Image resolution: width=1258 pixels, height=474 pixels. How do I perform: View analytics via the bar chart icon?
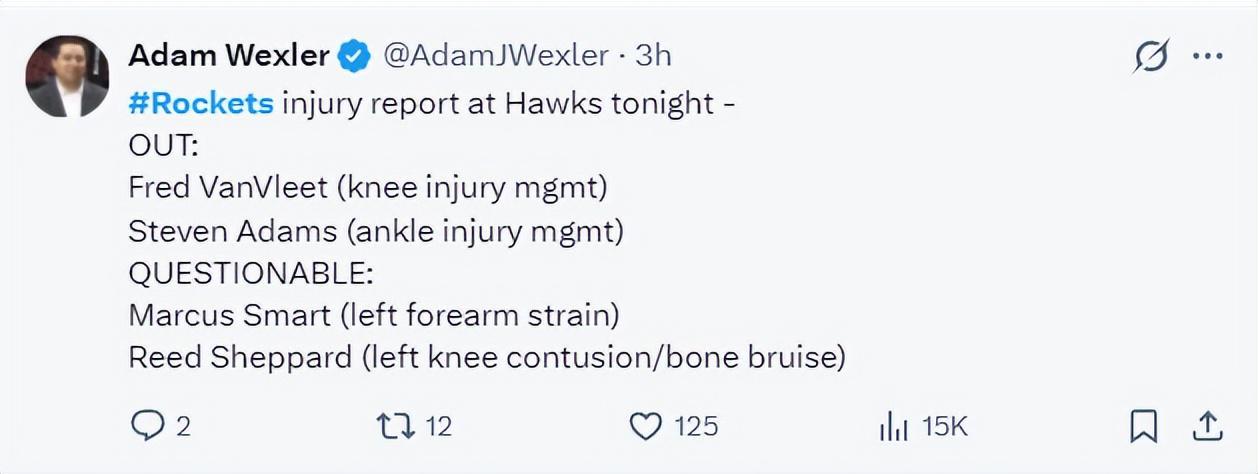click(893, 427)
